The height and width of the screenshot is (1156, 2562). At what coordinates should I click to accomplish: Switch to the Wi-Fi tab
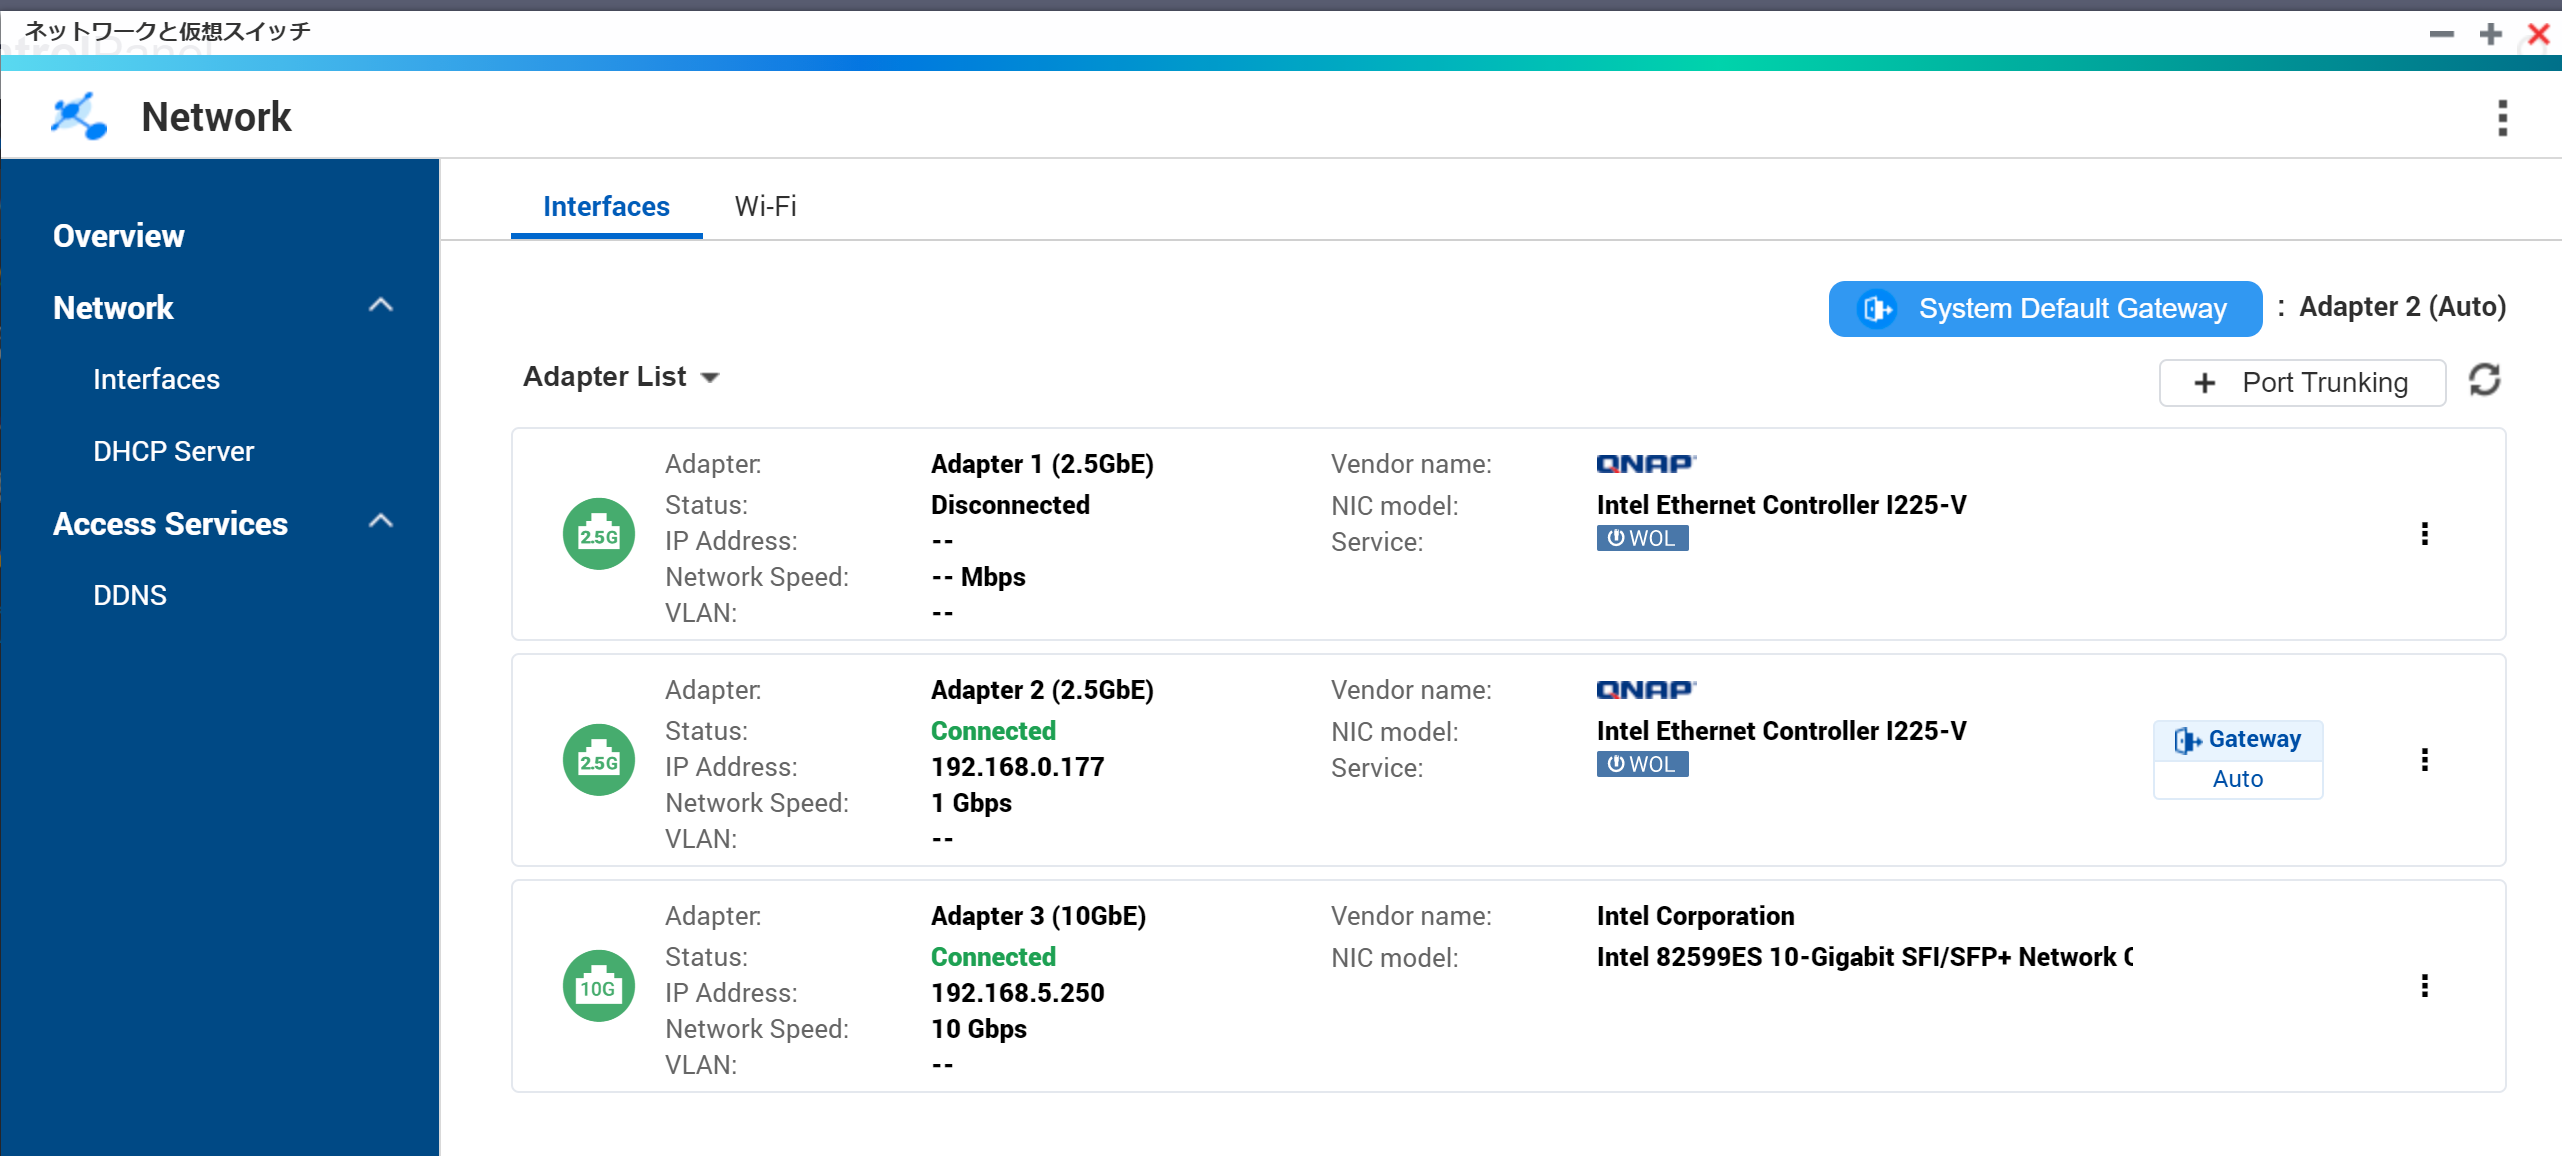[x=765, y=206]
